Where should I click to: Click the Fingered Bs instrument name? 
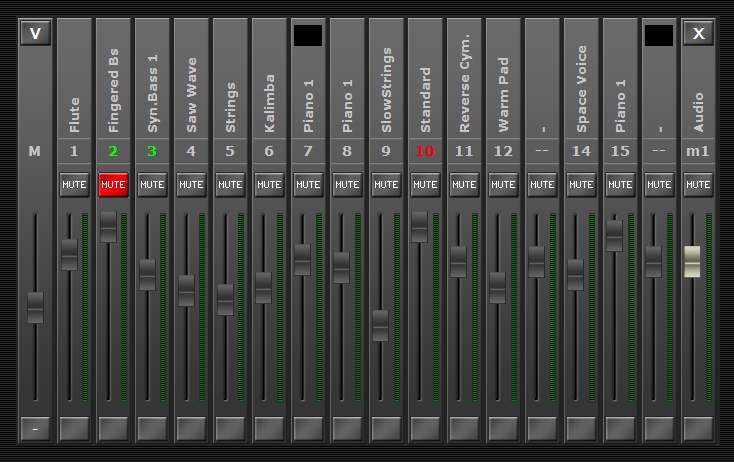113,91
